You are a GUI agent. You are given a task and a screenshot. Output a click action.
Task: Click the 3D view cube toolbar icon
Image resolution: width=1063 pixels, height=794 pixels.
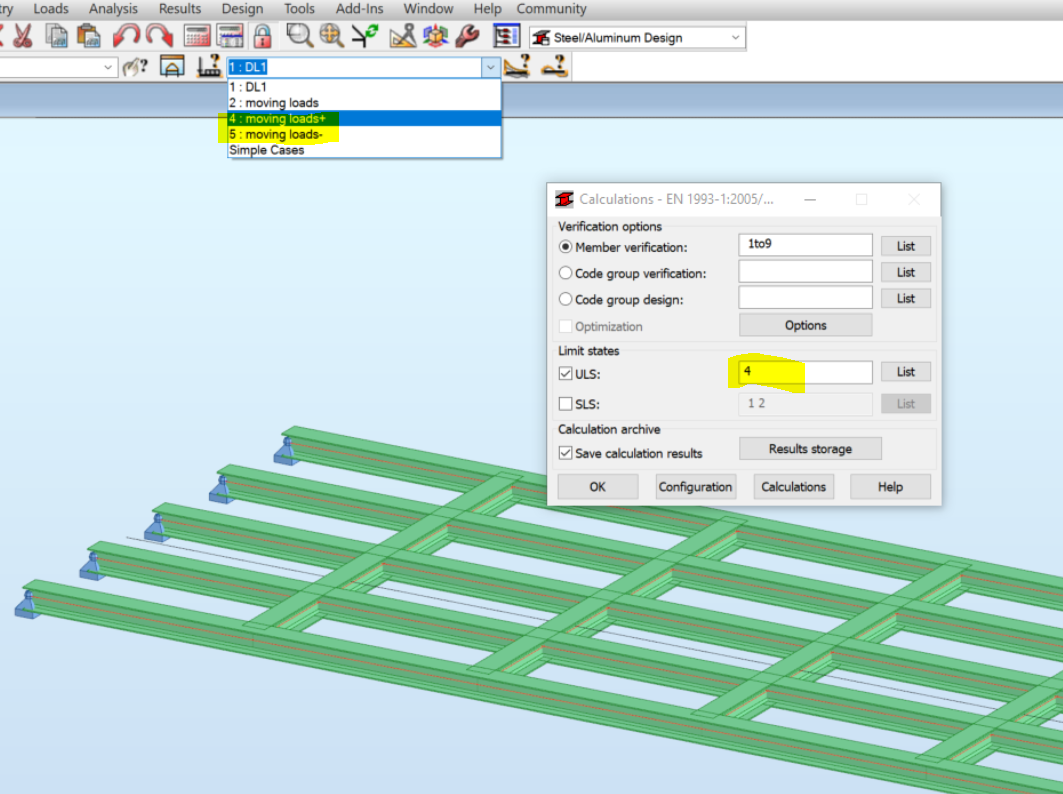pos(434,35)
